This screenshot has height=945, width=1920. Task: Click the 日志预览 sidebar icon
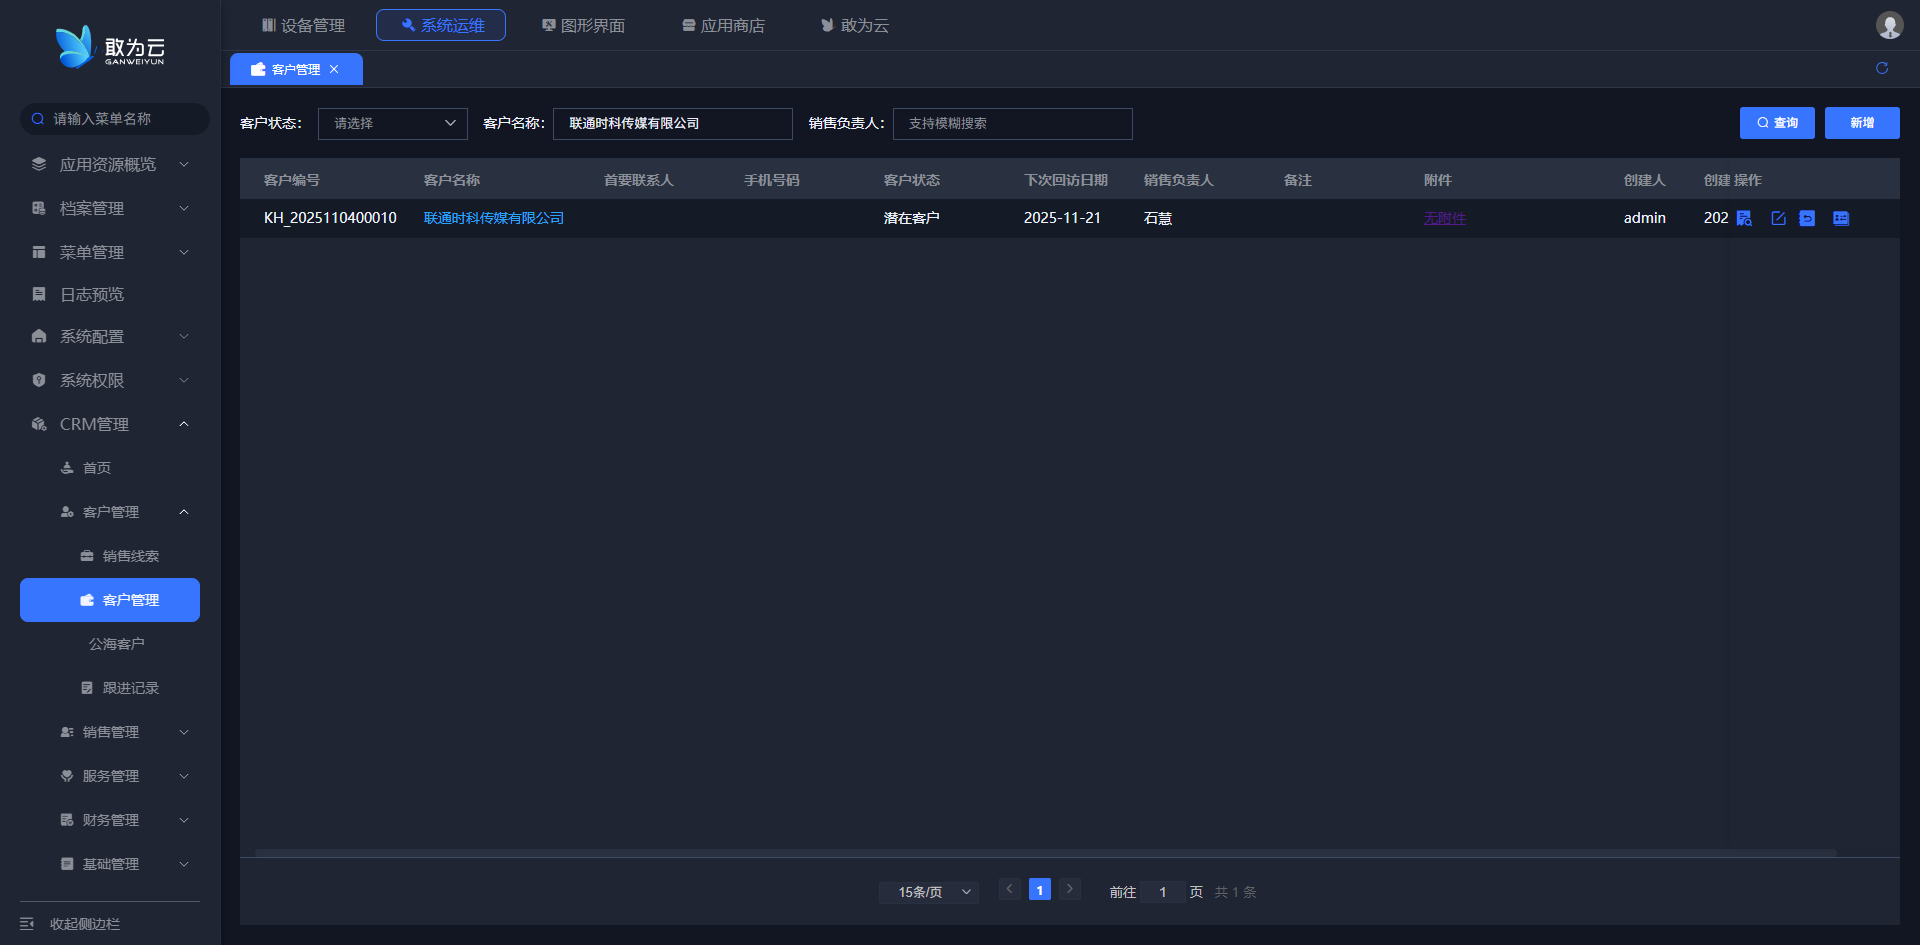click(x=39, y=294)
